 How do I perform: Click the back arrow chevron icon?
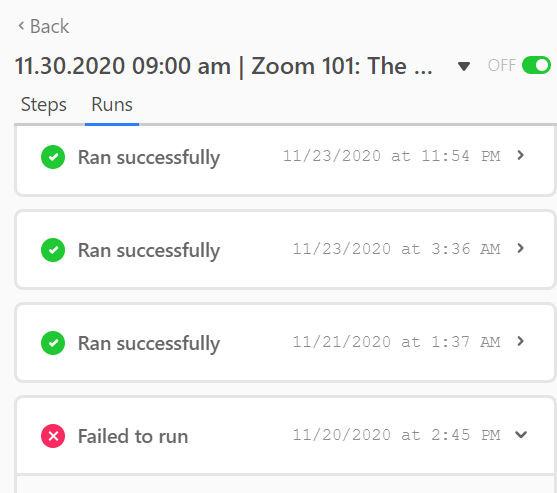pyautogui.click(x=21, y=26)
